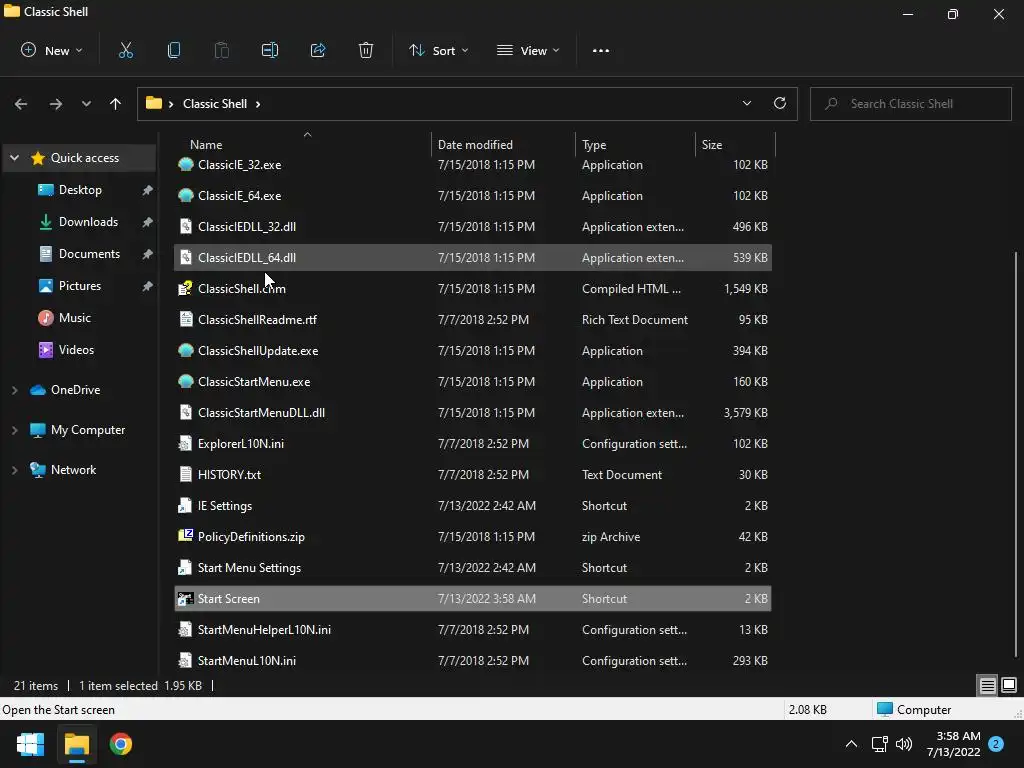Viewport: 1024px width, 768px height.
Task: Open the New dropdown menu
Action: [x=52, y=50]
